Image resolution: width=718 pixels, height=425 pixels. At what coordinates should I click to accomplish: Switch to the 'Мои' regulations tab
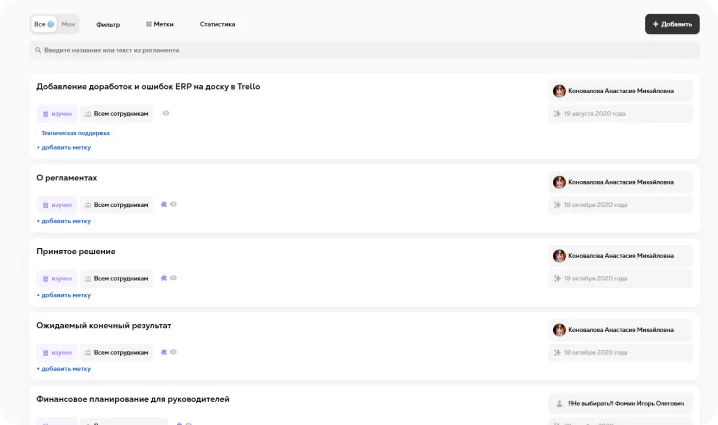(x=68, y=24)
